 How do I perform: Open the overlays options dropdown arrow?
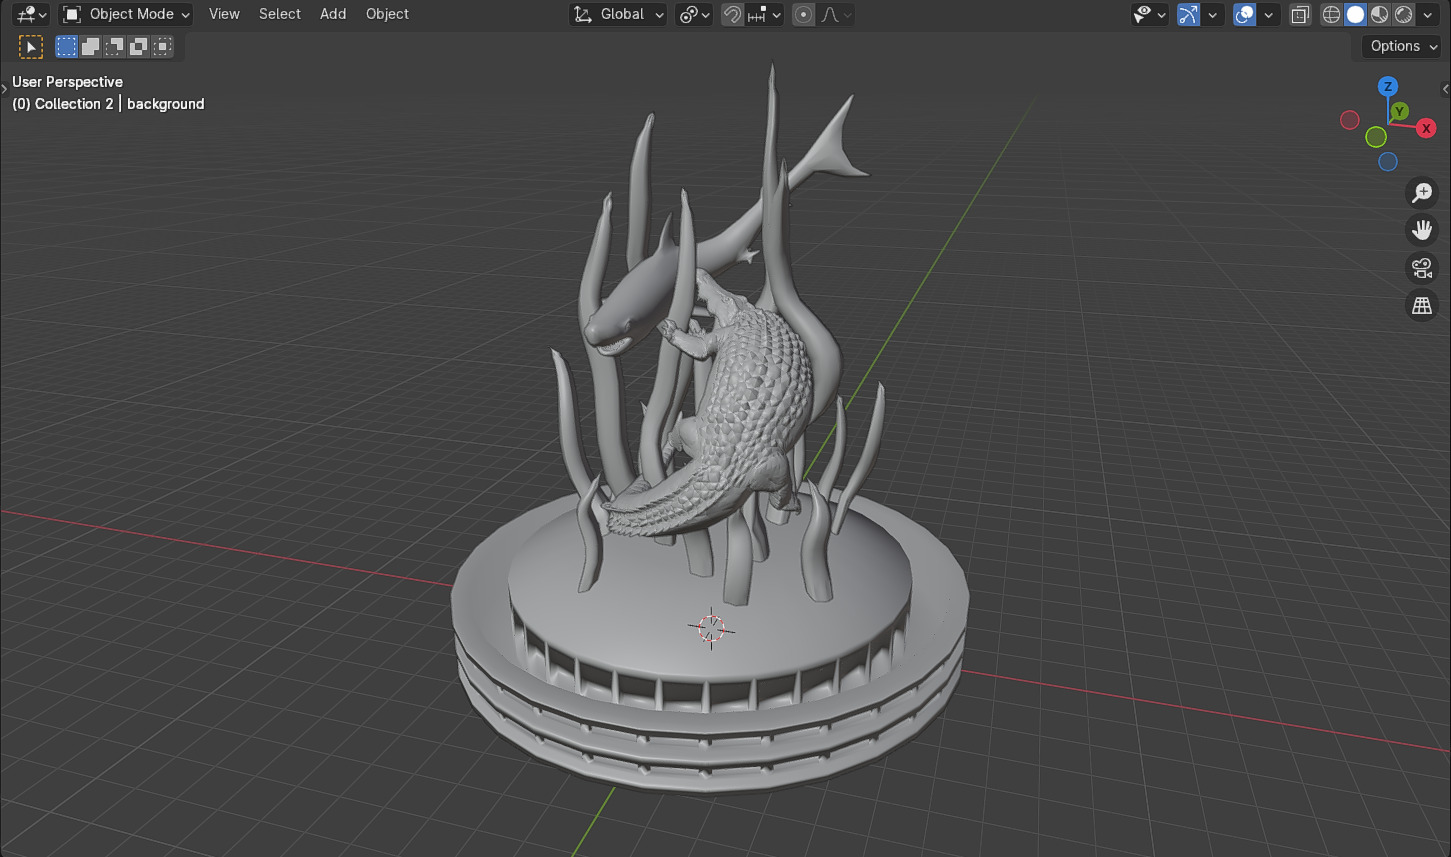pos(1268,14)
